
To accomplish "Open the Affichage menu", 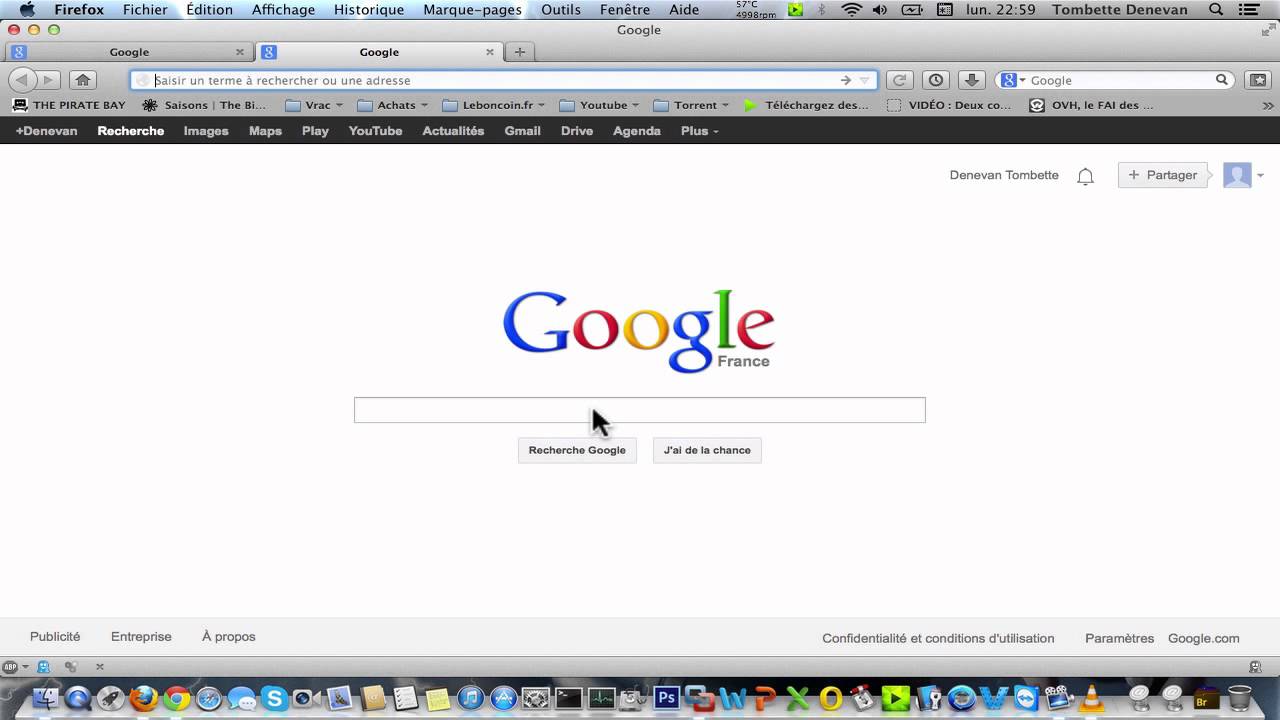I will point(283,10).
